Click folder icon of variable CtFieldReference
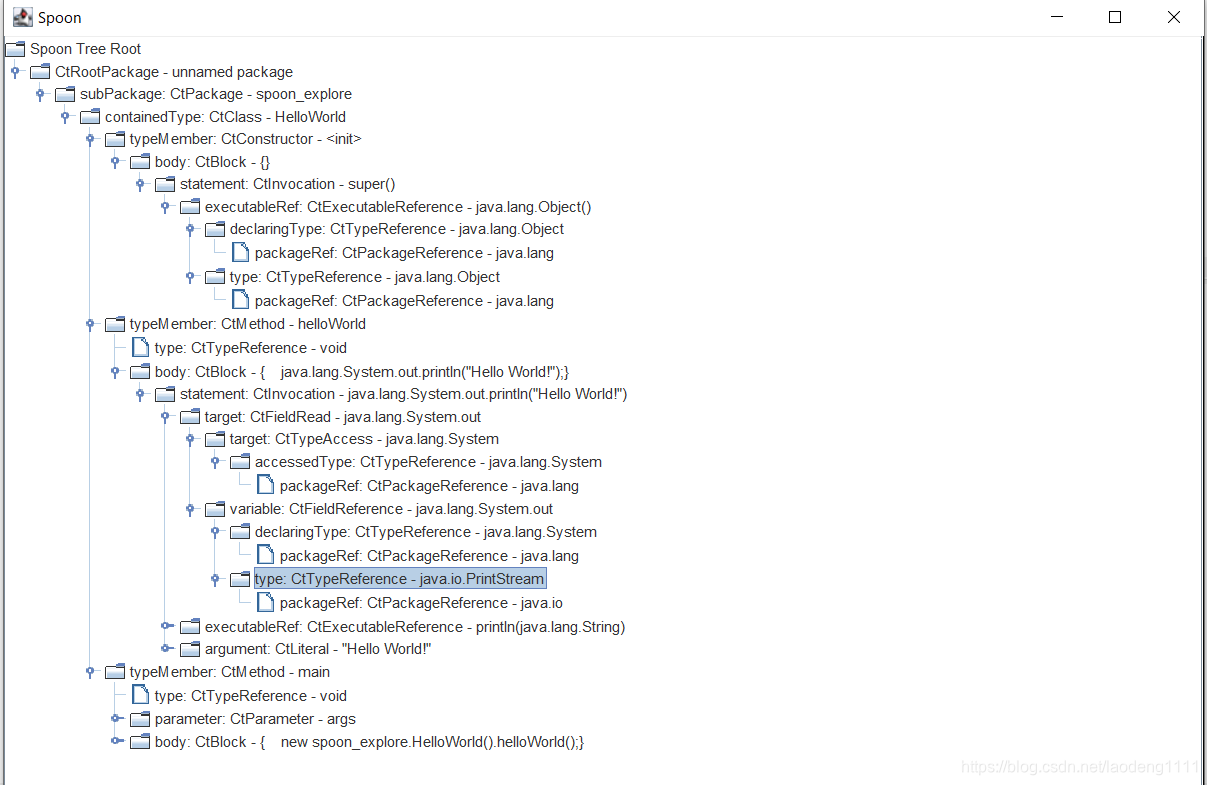This screenshot has width=1207, height=785. pos(215,509)
